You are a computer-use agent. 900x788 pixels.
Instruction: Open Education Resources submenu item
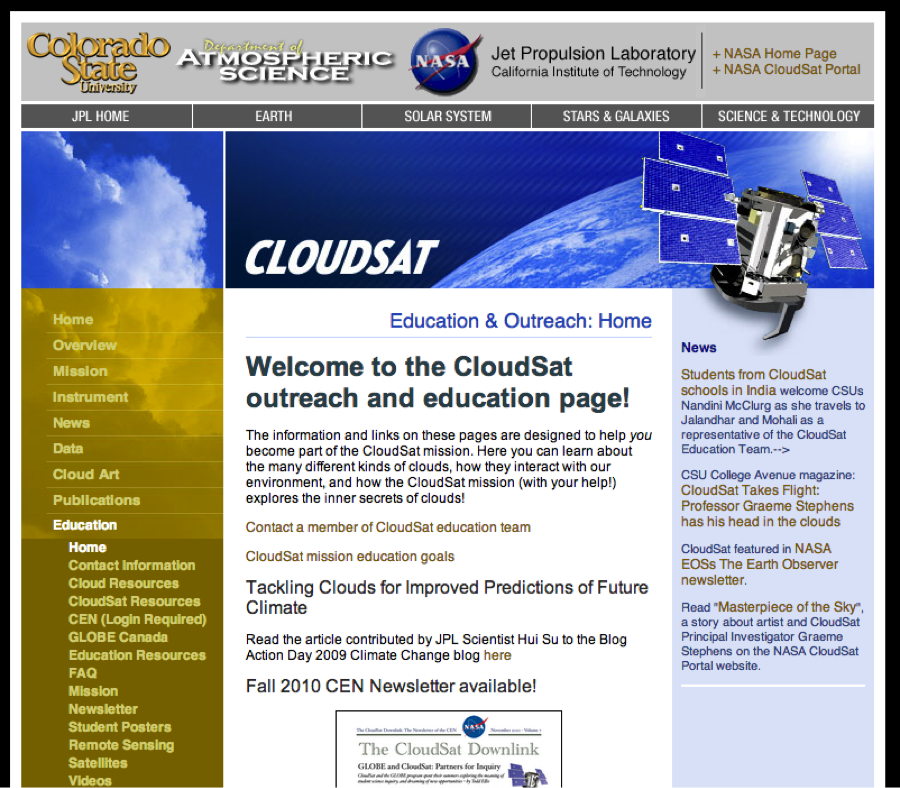tap(137, 655)
